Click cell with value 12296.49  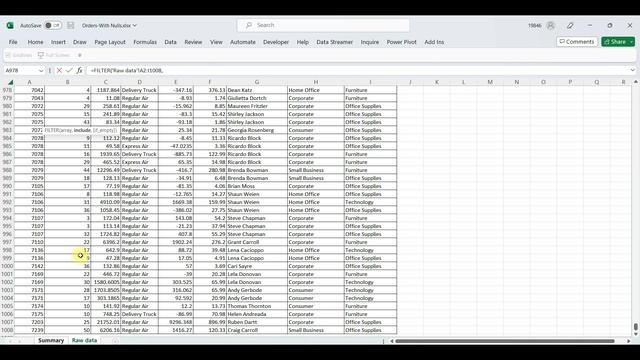point(105,170)
